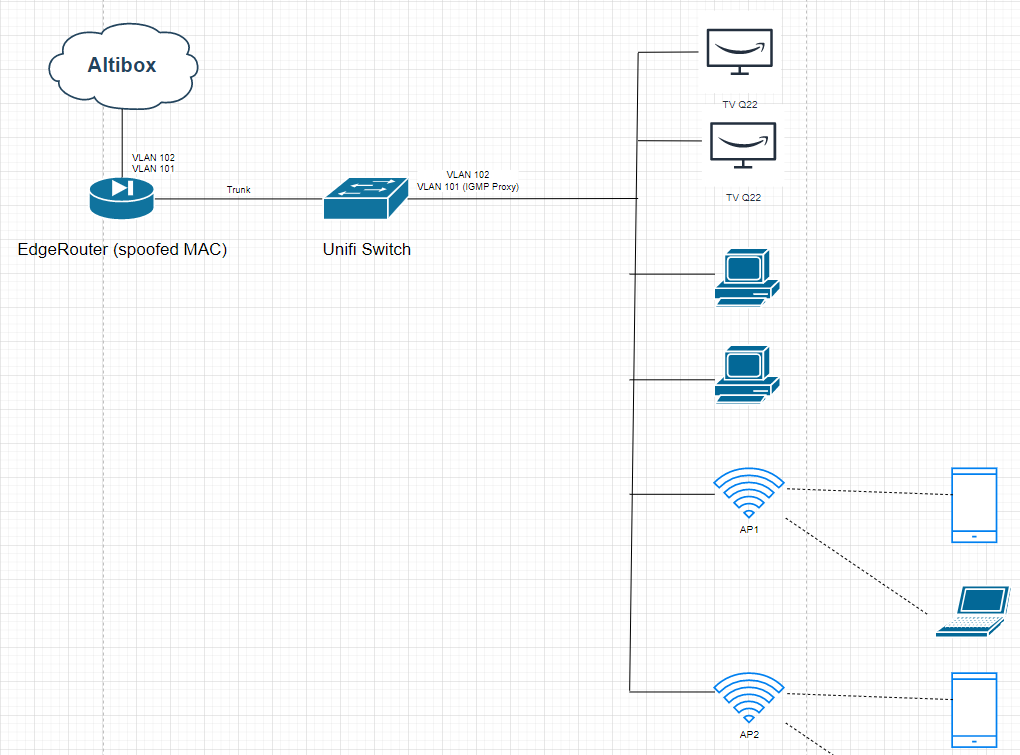This screenshot has width=1020, height=755.
Task: Click the 'AP2' text label
Action: (x=749, y=734)
